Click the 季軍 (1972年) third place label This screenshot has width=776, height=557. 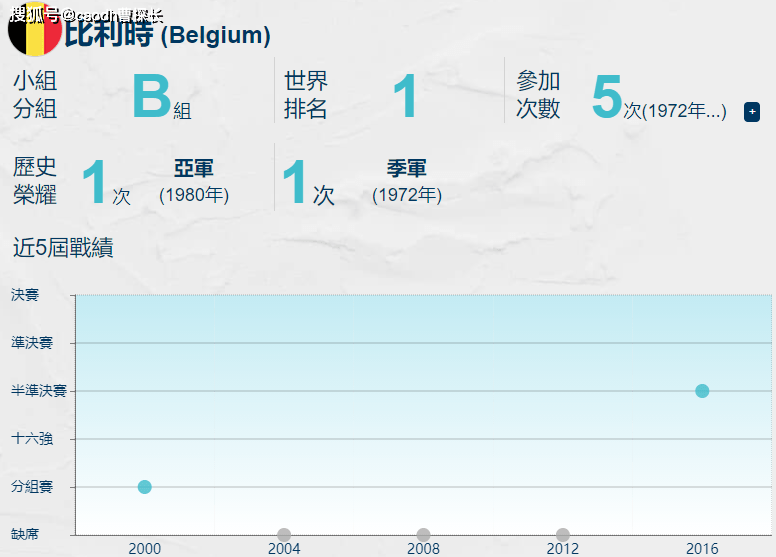click(x=407, y=182)
